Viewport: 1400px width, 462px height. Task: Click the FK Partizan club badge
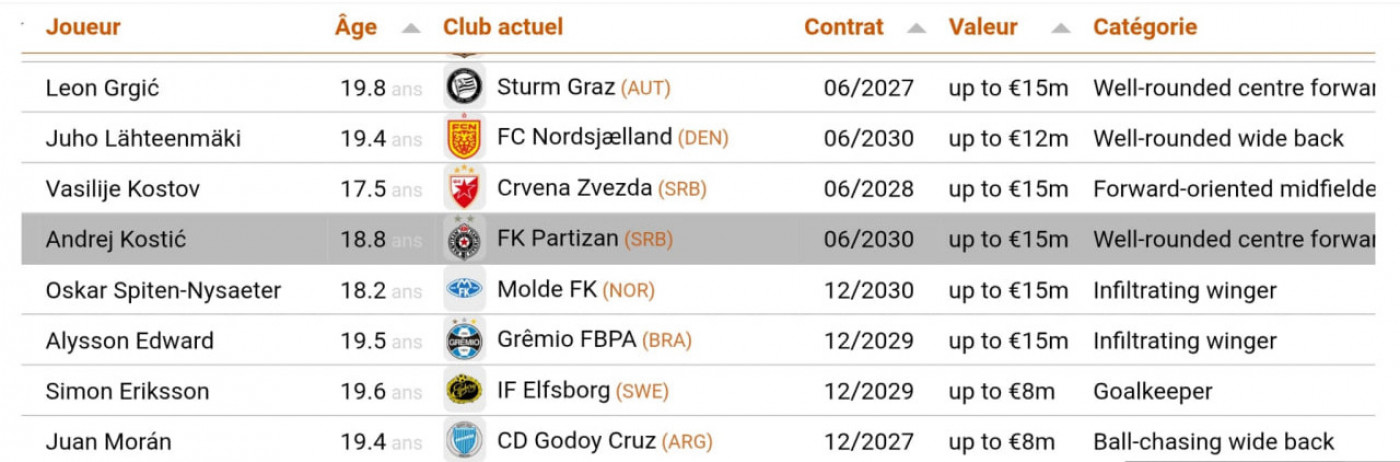point(464,240)
